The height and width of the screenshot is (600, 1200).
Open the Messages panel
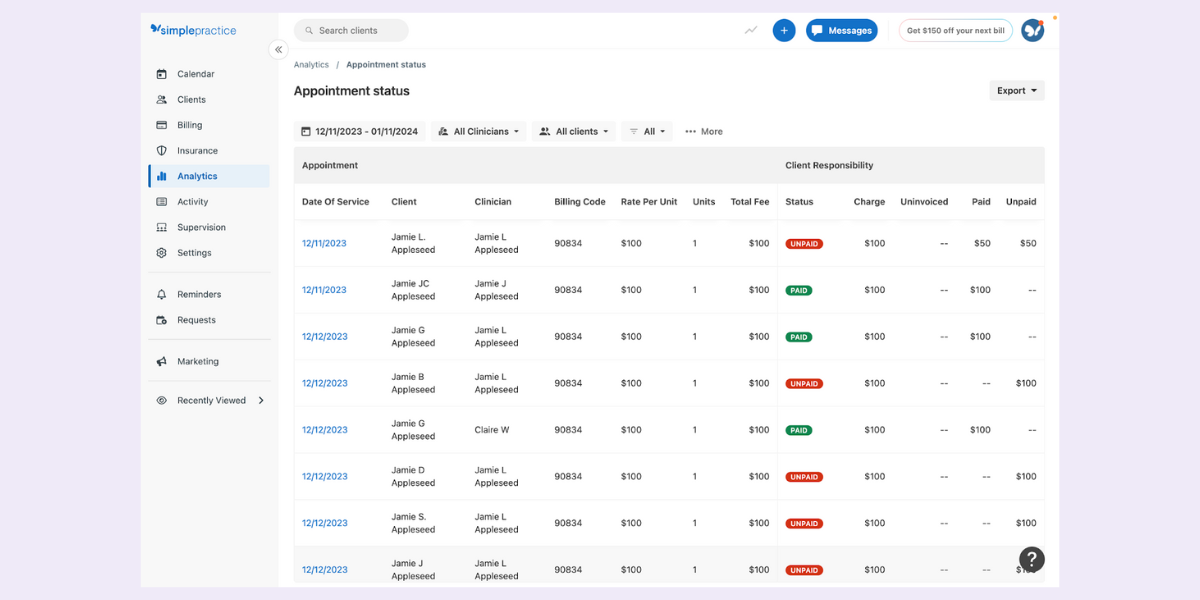(842, 30)
